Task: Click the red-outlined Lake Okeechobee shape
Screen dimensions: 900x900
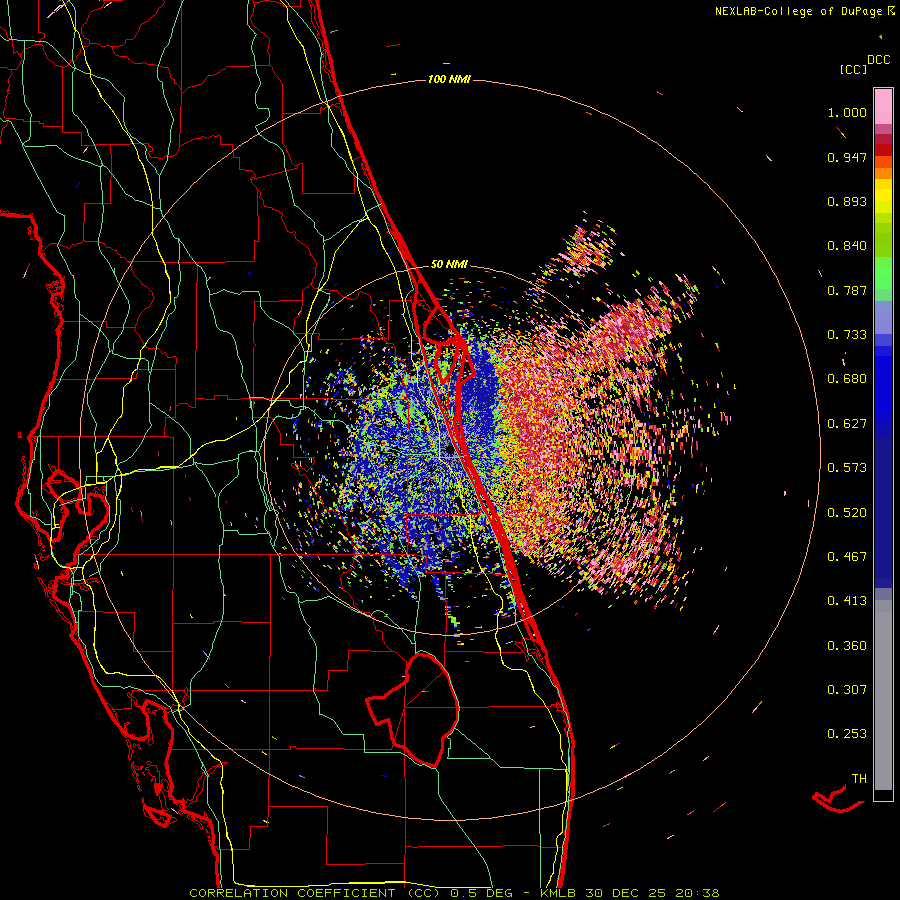Action: point(413,710)
